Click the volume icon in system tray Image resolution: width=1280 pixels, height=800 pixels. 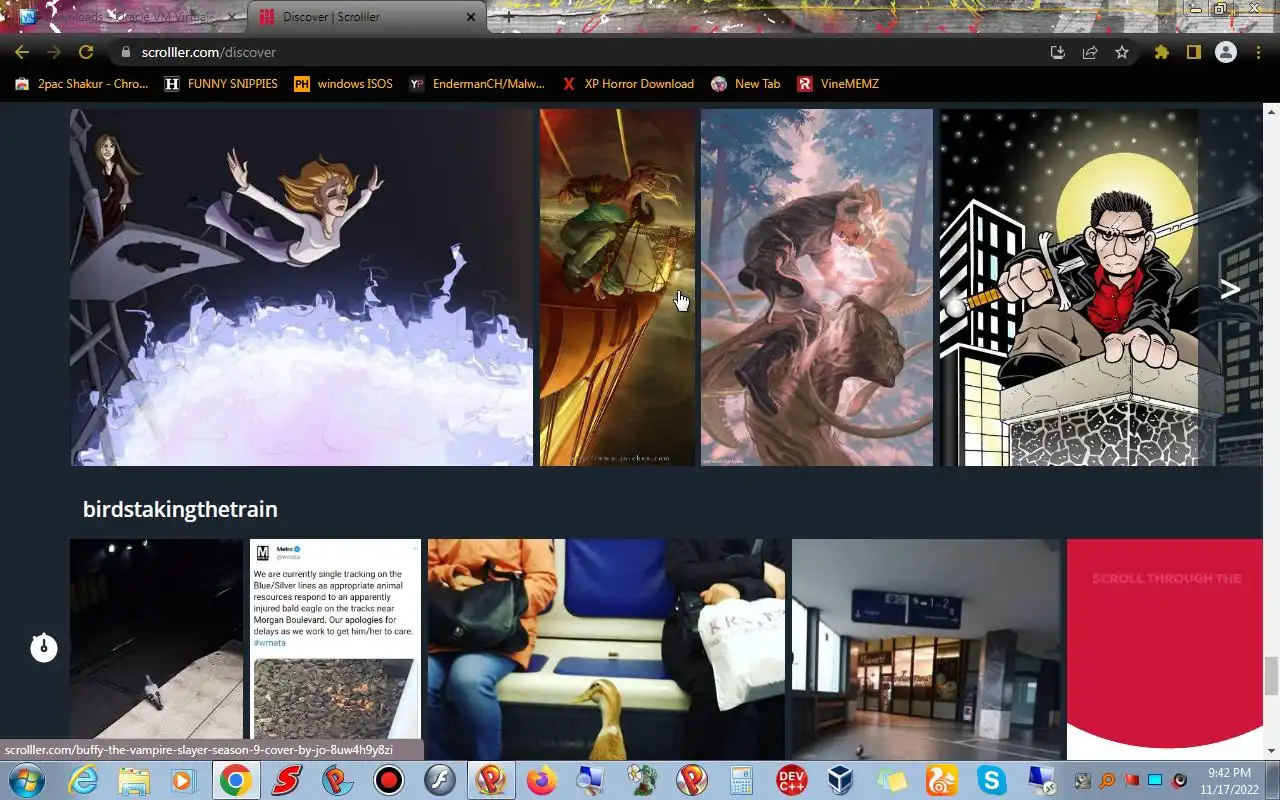point(1180,781)
